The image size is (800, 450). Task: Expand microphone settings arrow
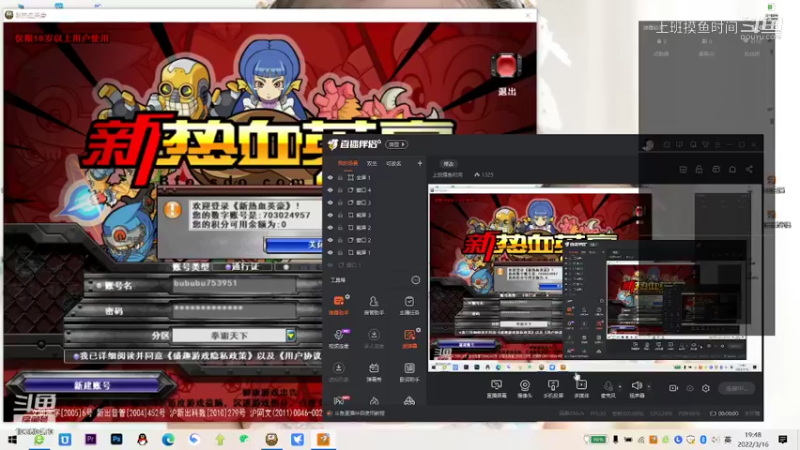pyautogui.click(x=620, y=386)
